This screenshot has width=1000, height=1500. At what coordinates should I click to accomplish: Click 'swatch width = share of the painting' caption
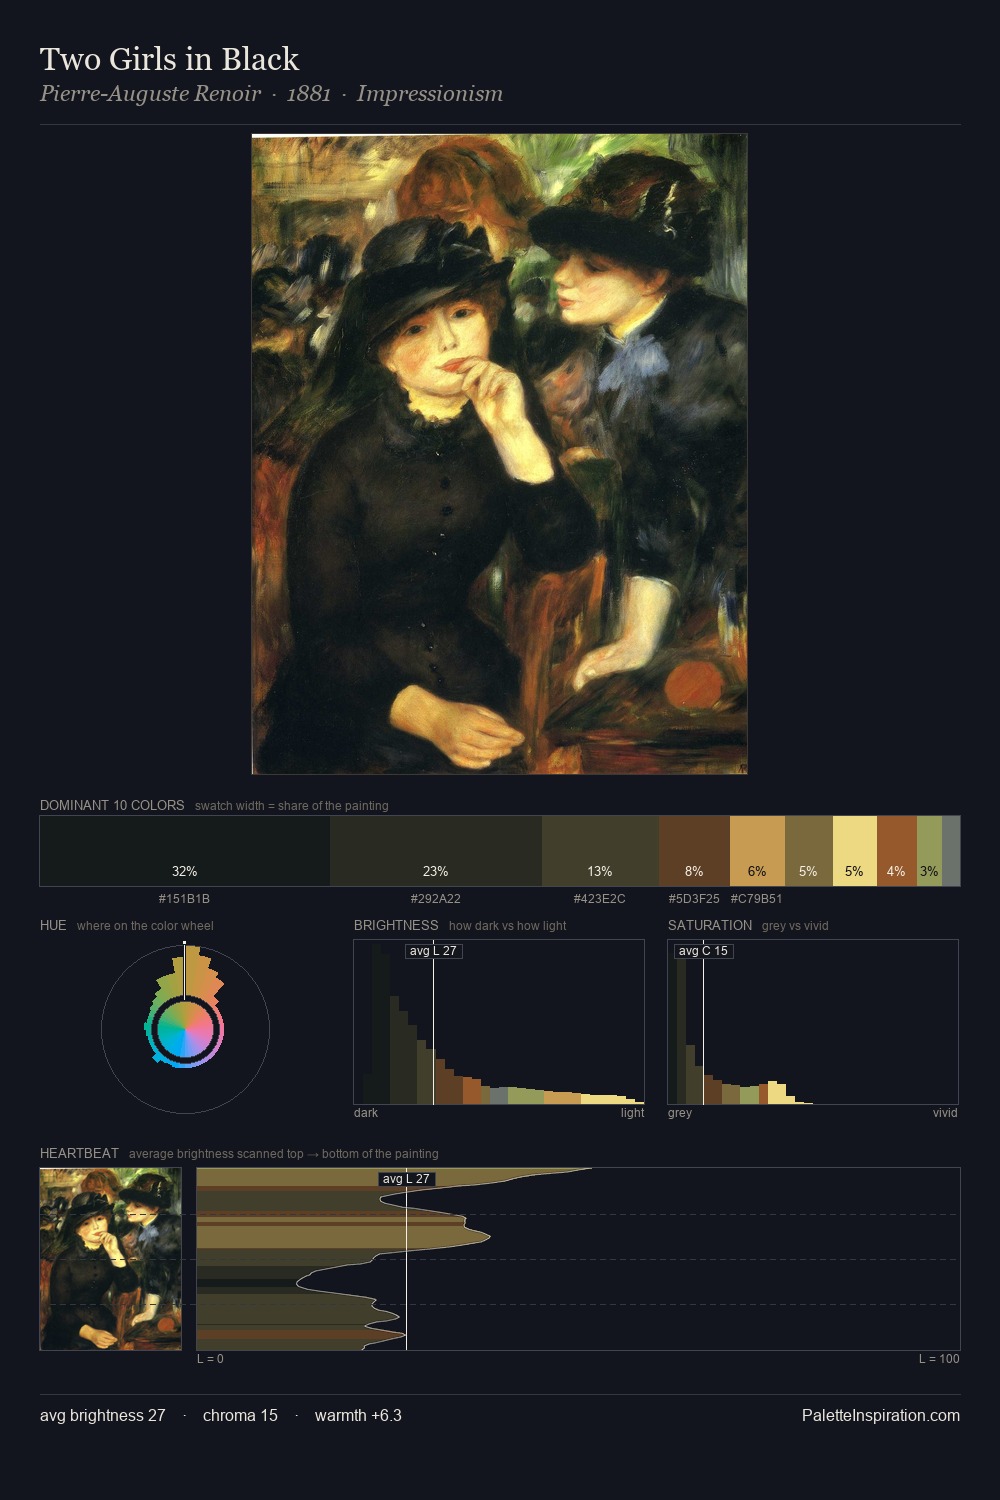click(x=292, y=806)
